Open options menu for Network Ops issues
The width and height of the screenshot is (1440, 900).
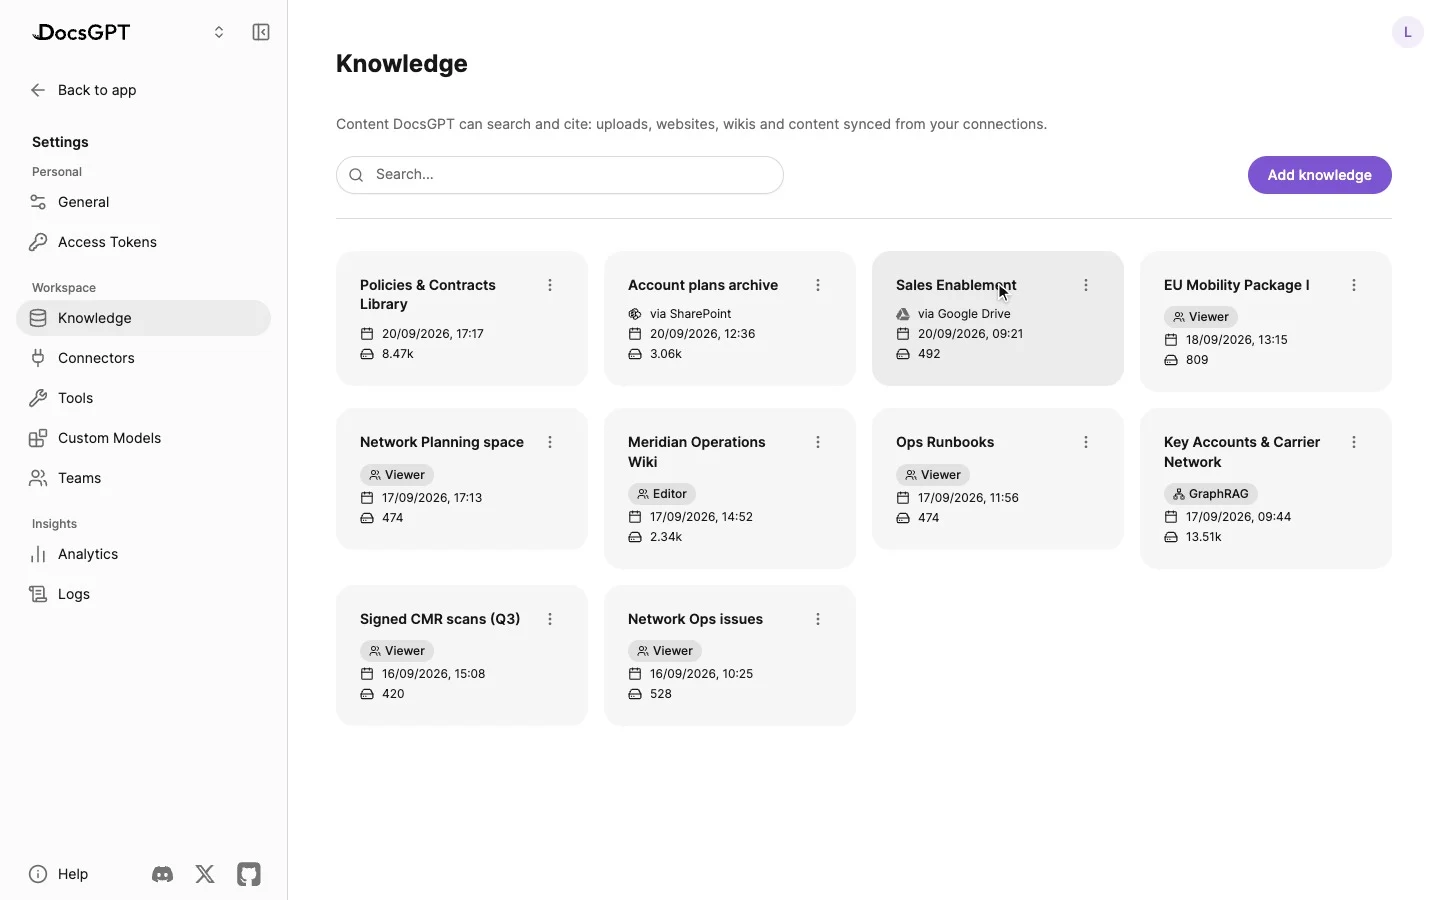coord(818,619)
